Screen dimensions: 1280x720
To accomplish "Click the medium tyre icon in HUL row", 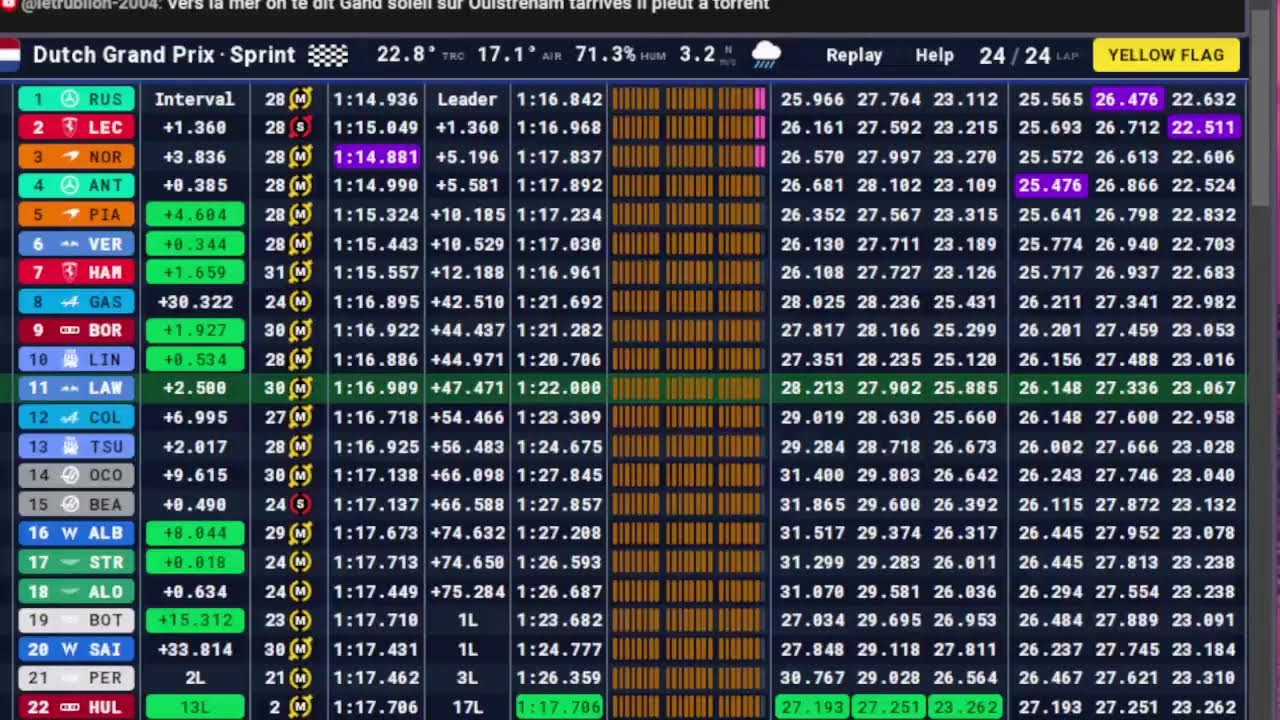I will [300, 707].
